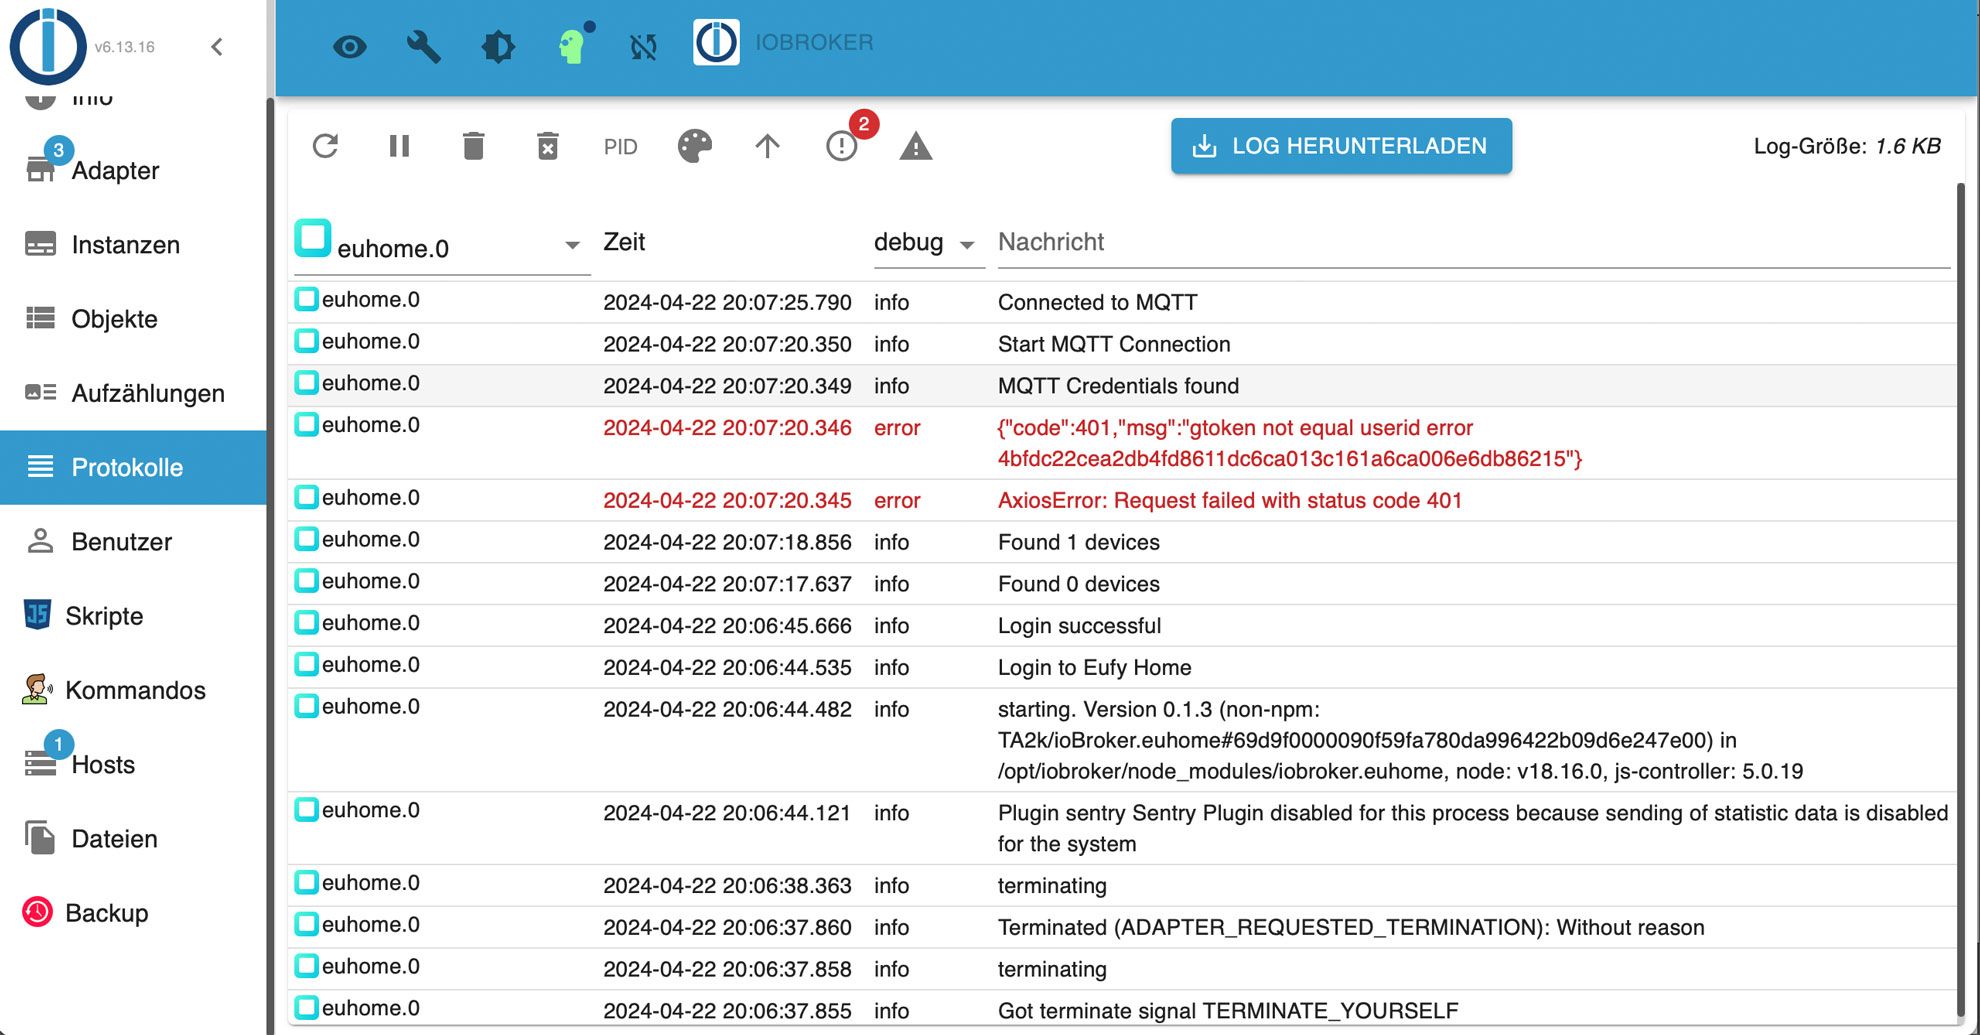Open Dateien in the sidebar
Screen dimensions: 1980x1035
[x=134, y=838]
